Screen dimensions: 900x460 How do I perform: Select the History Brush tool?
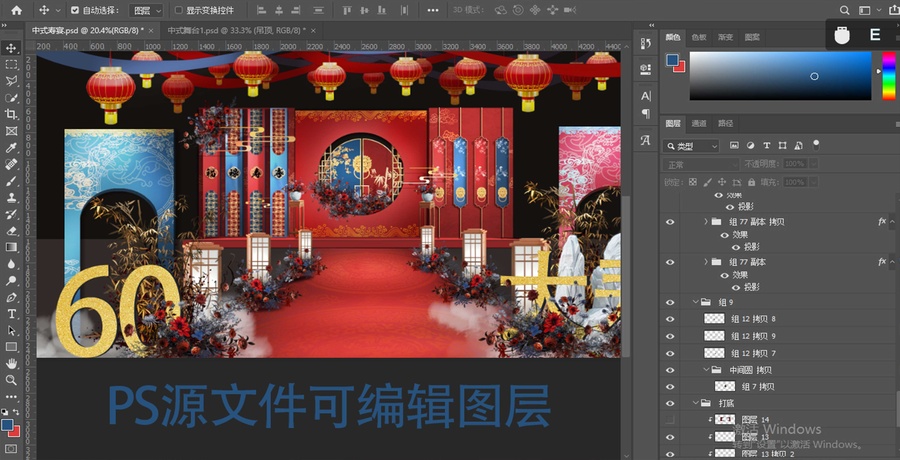[x=11, y=214]
